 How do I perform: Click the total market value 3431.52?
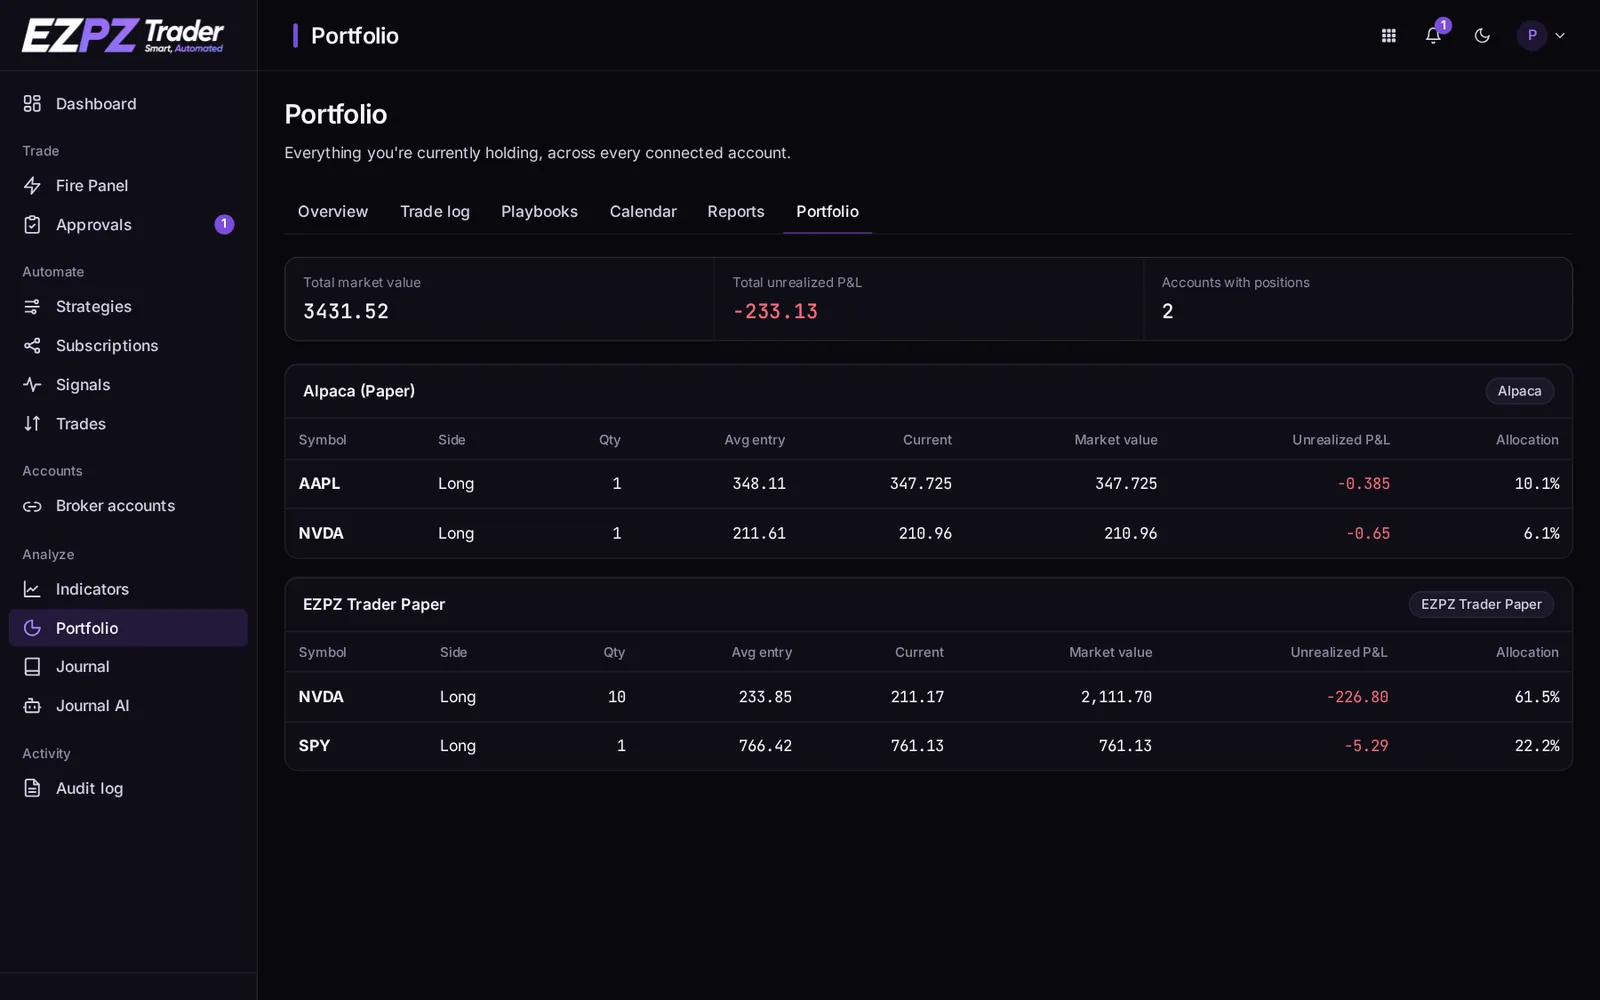346,312
